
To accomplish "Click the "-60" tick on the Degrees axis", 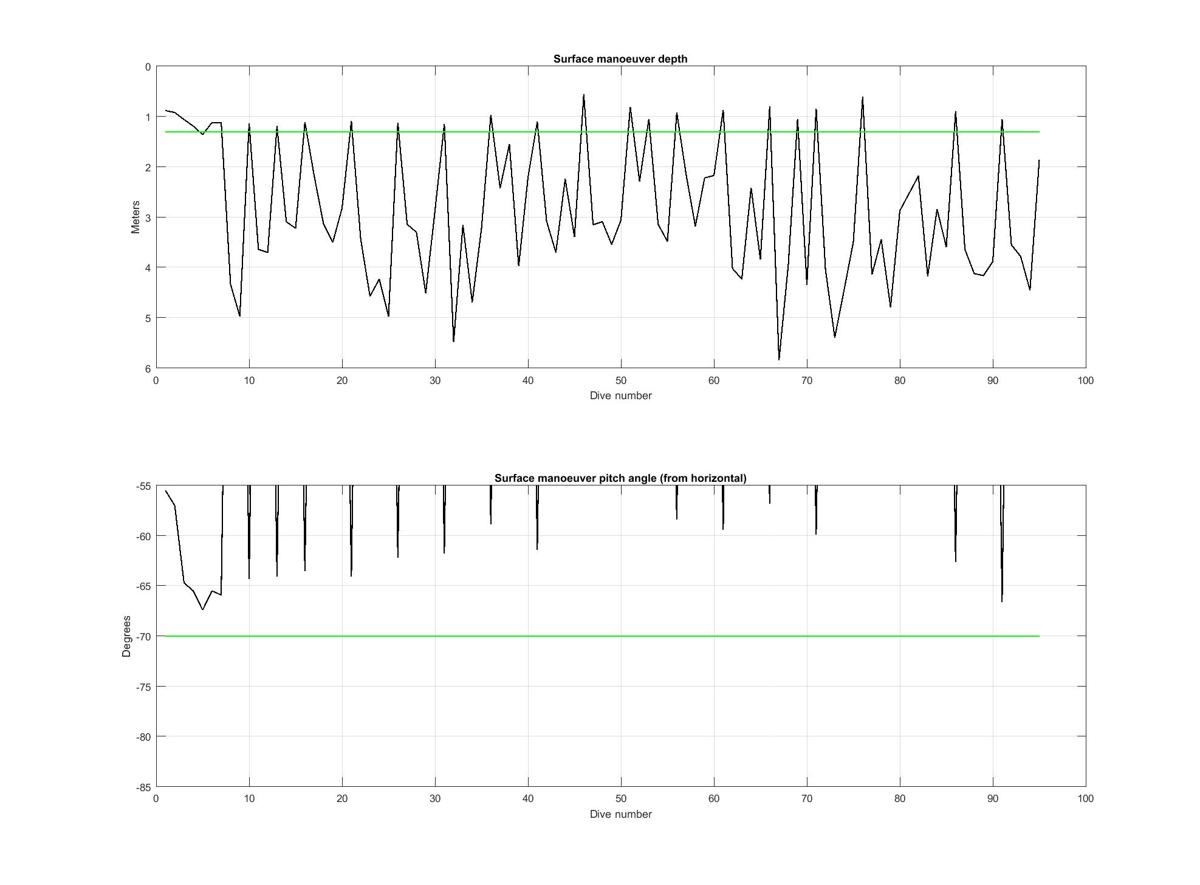I will (141, 536).
